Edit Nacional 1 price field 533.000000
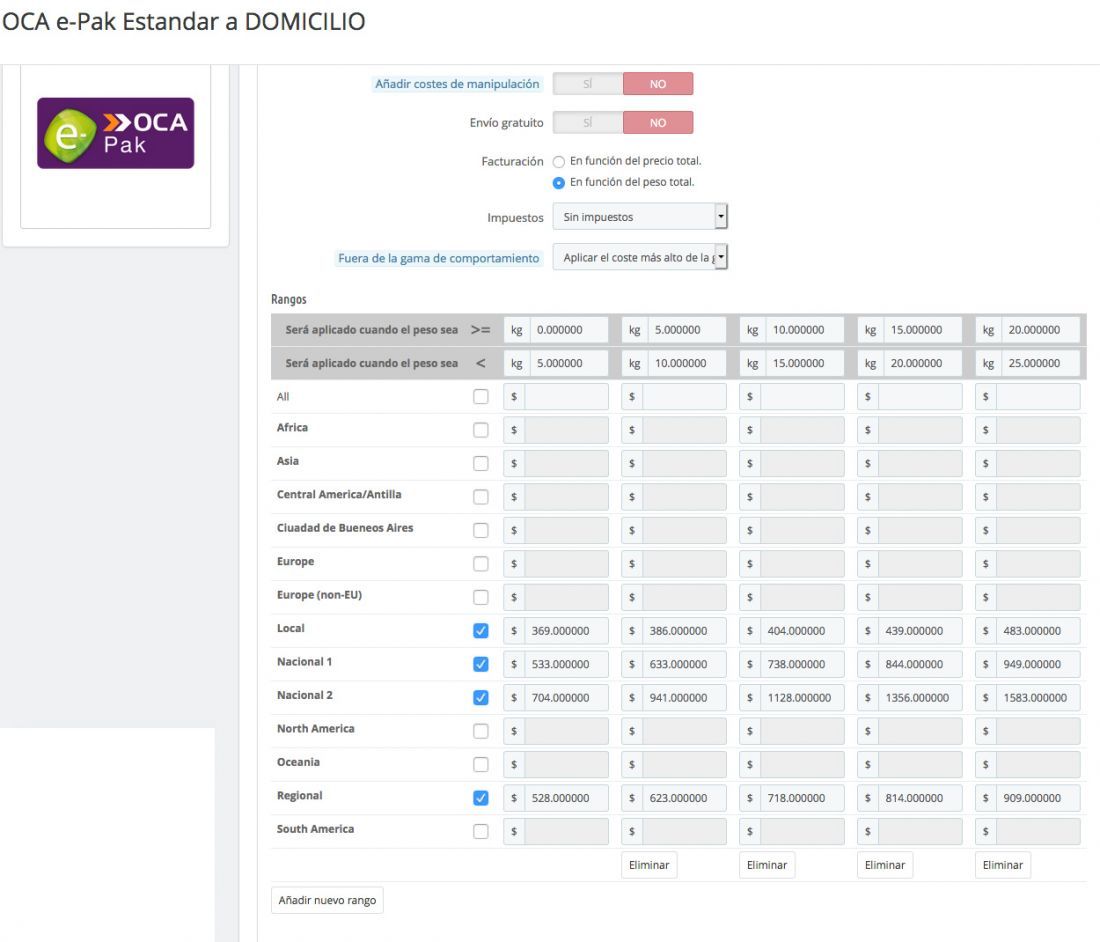 point(566,664)
